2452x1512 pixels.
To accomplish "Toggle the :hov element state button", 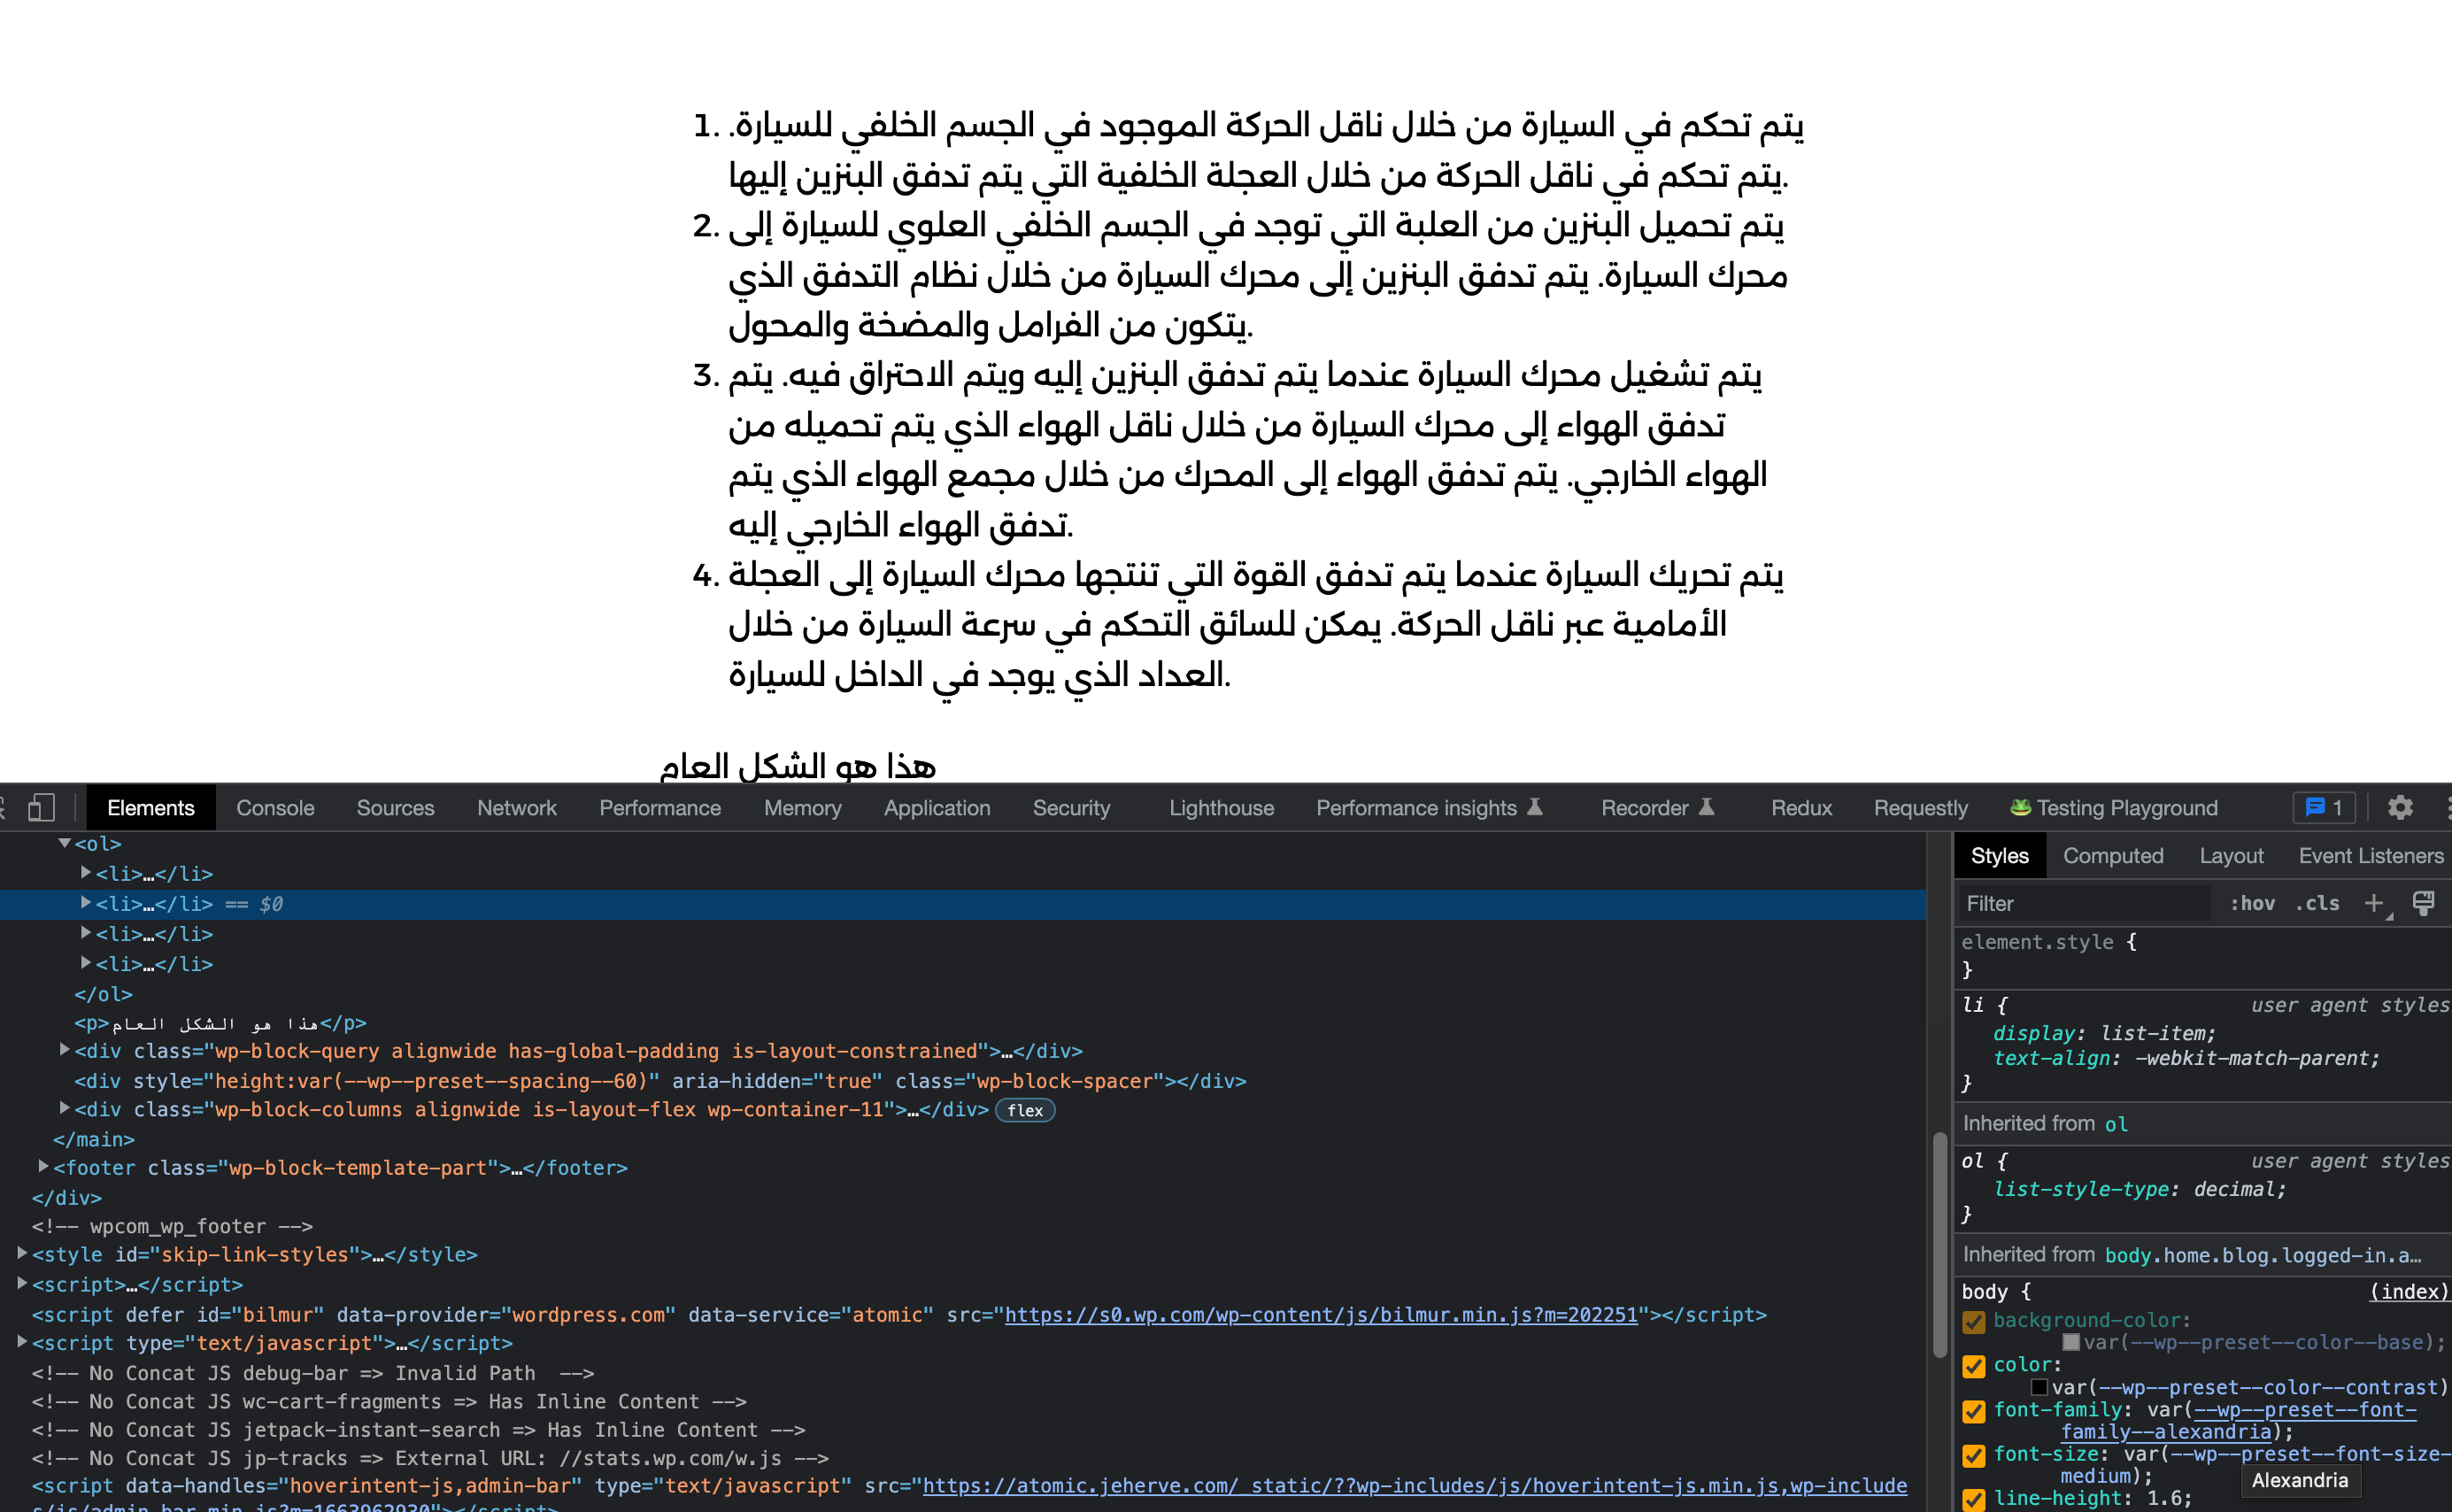I will [2252, 903].
